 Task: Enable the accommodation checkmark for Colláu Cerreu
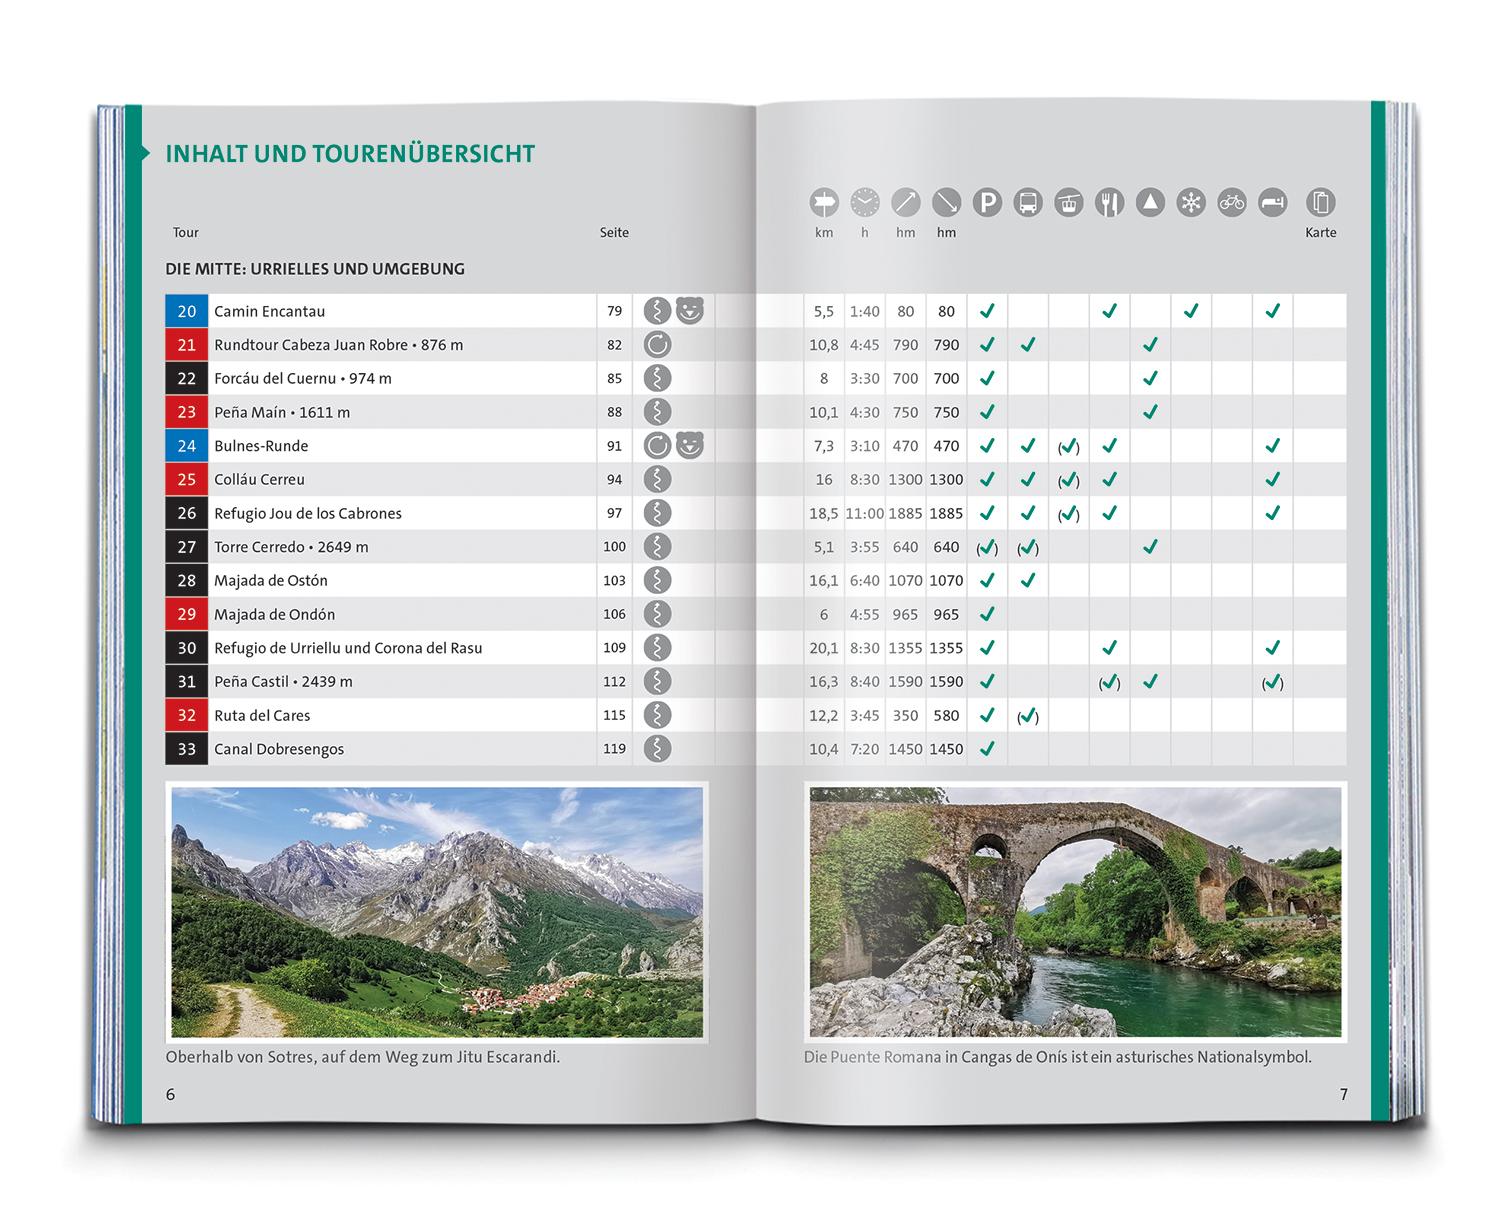[x=1271, y=479]
